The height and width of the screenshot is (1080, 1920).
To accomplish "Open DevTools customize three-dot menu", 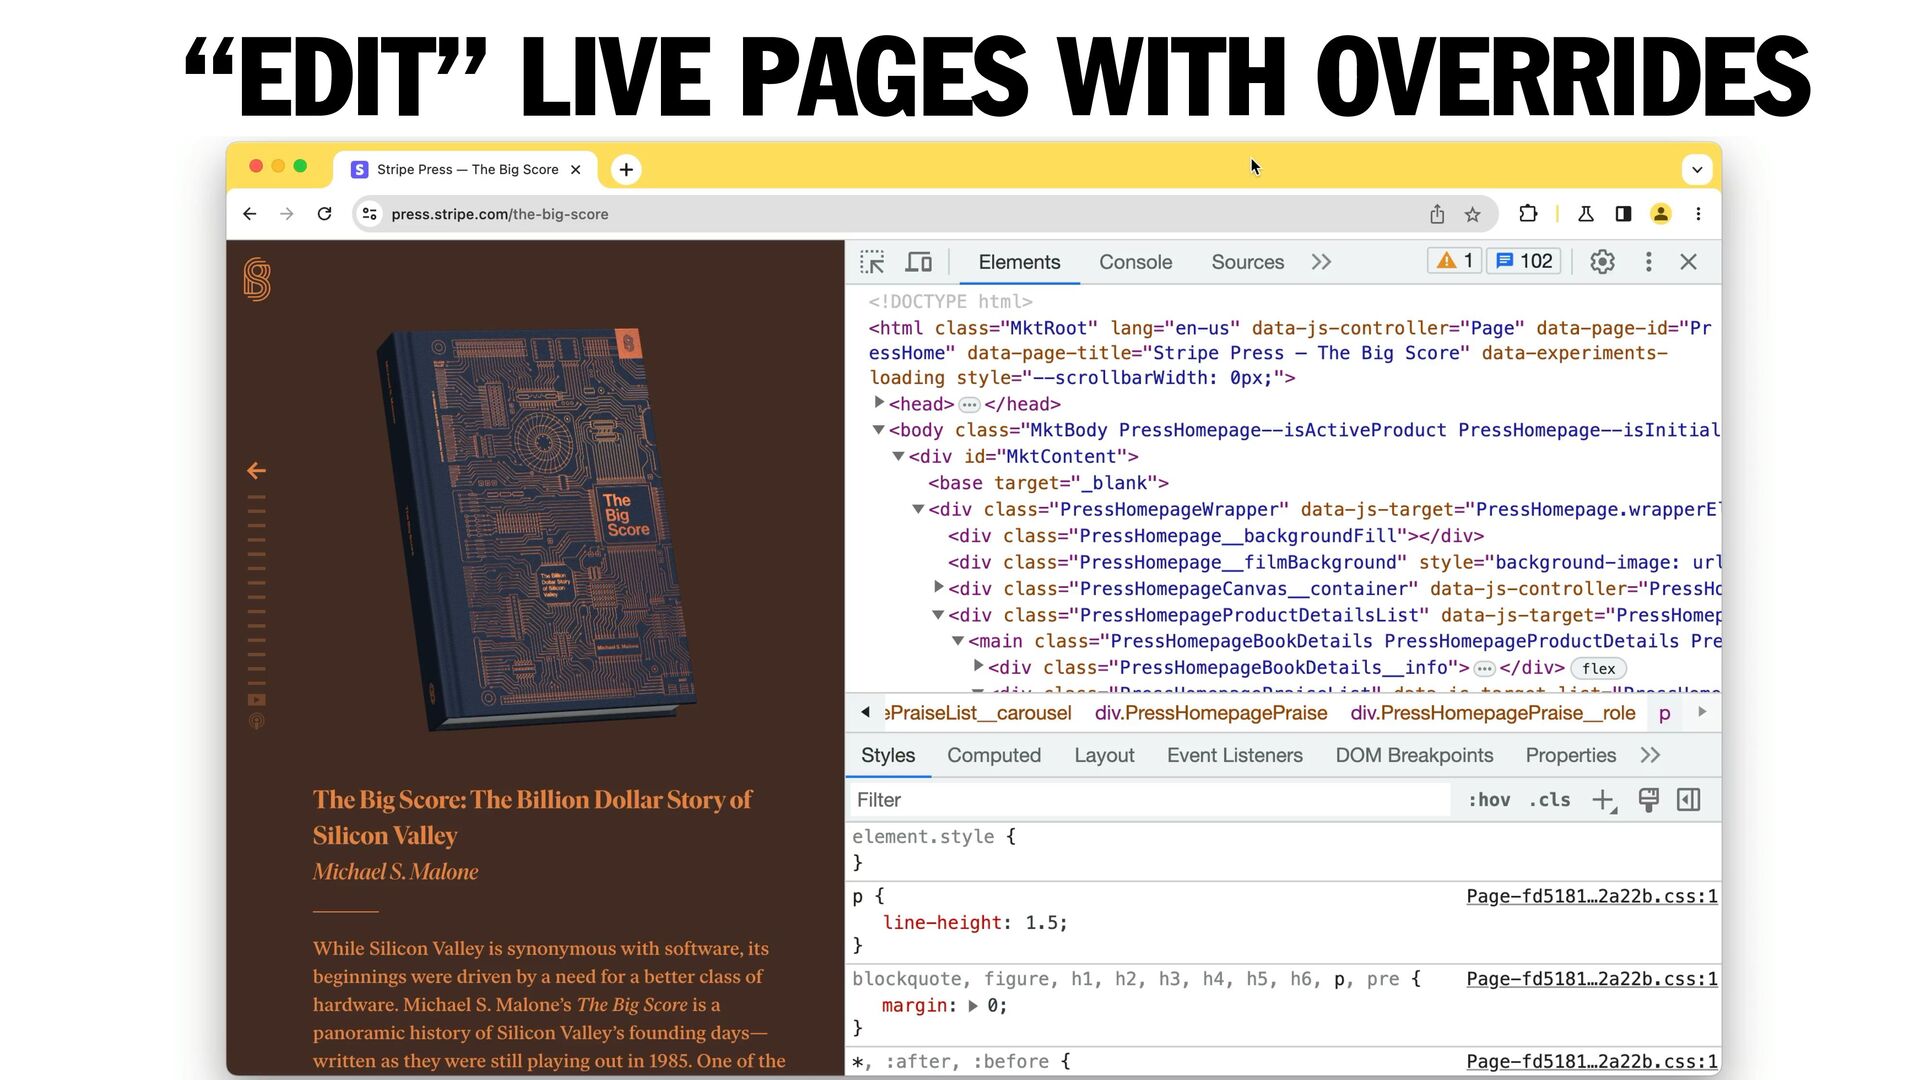I will 1648,262.
